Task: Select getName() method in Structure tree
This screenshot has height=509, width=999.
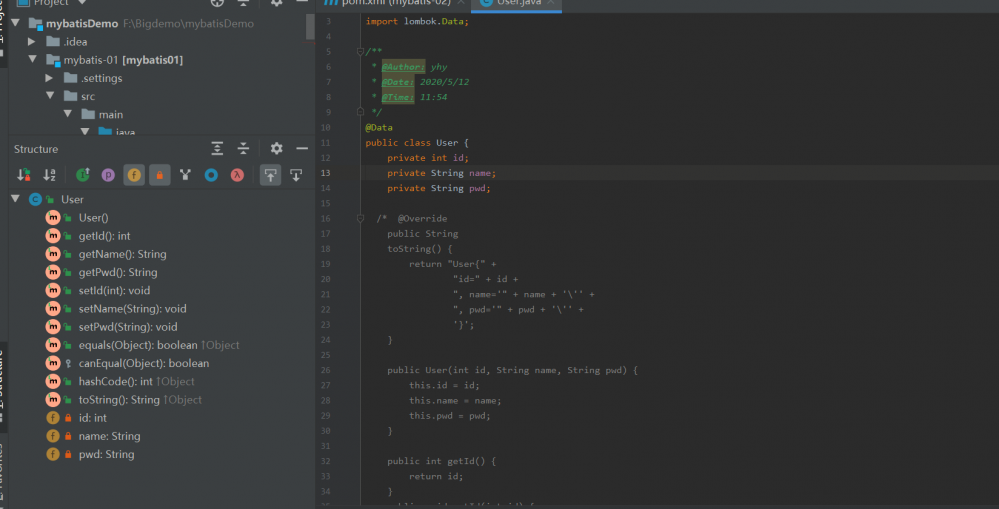Action: pos(122,254)
